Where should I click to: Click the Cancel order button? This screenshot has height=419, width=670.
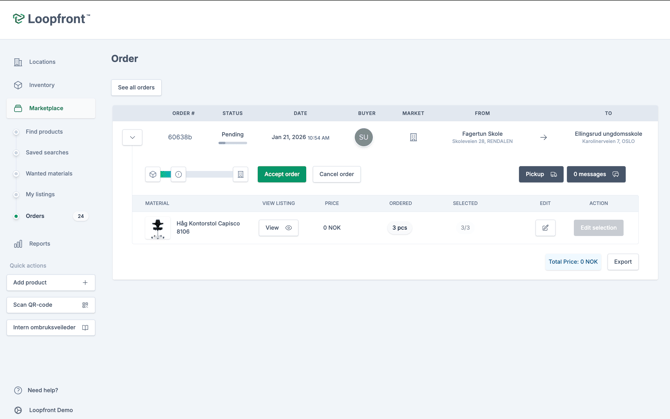click(336, 174)
